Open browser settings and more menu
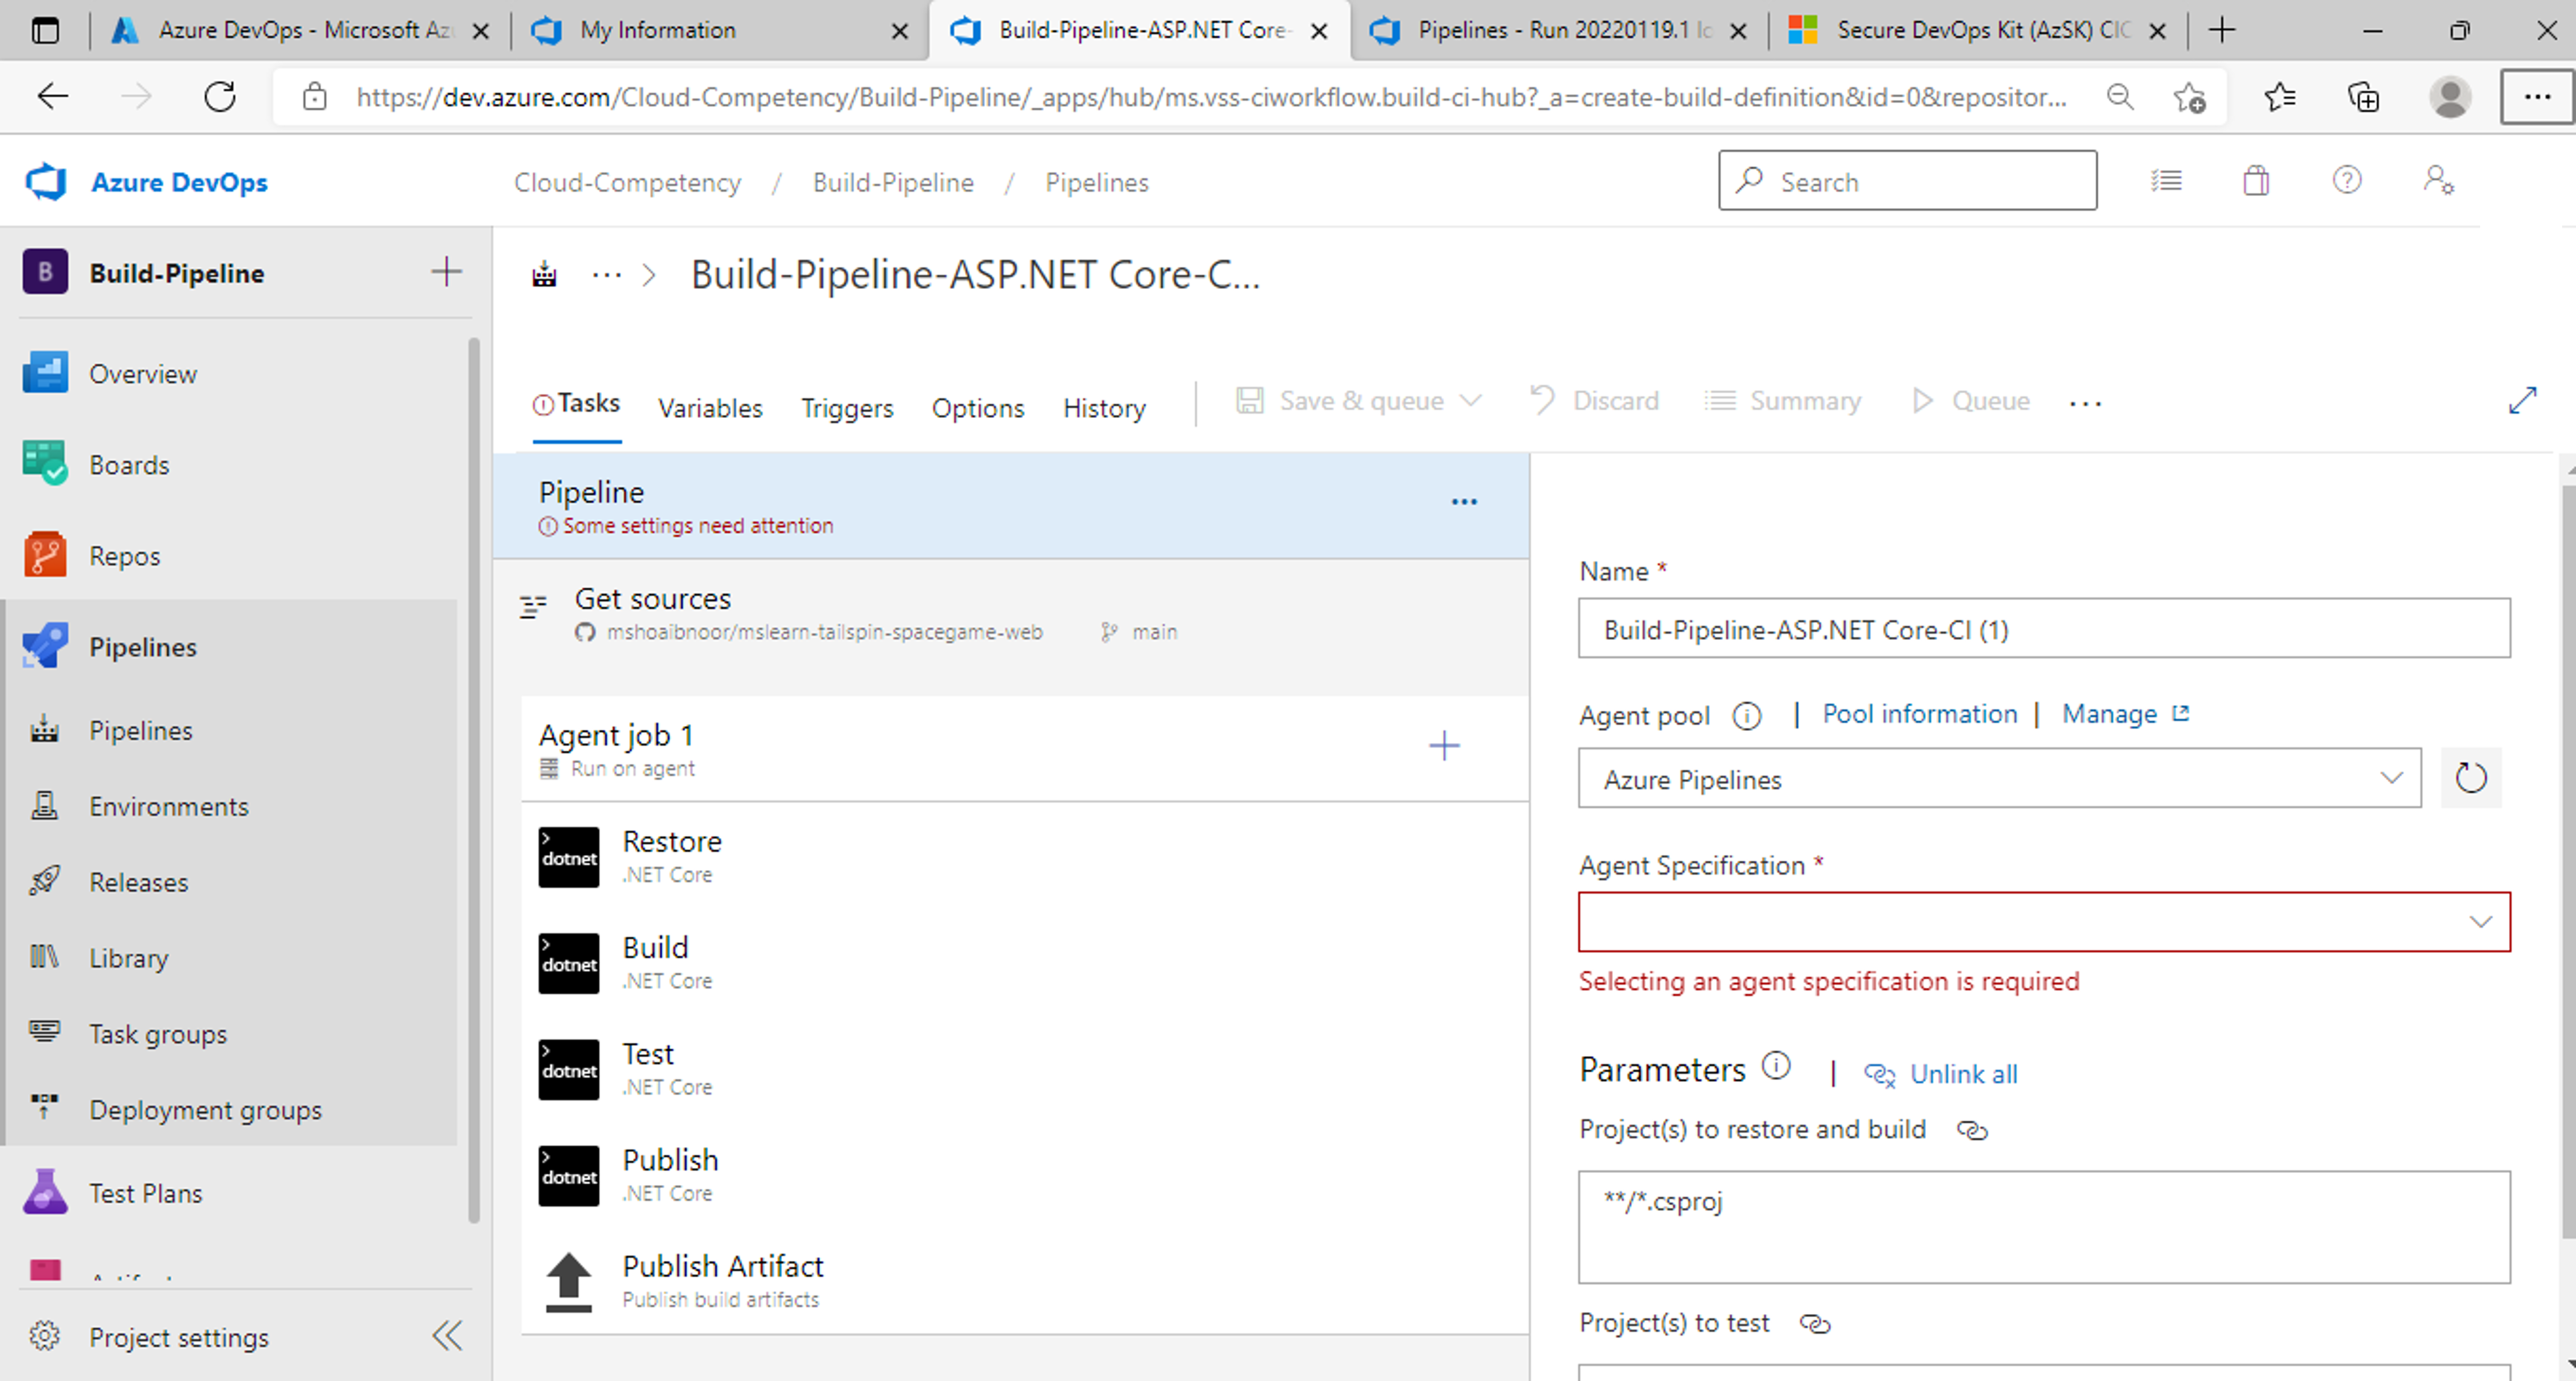2576x1381 pixels. coord(2537,97)
